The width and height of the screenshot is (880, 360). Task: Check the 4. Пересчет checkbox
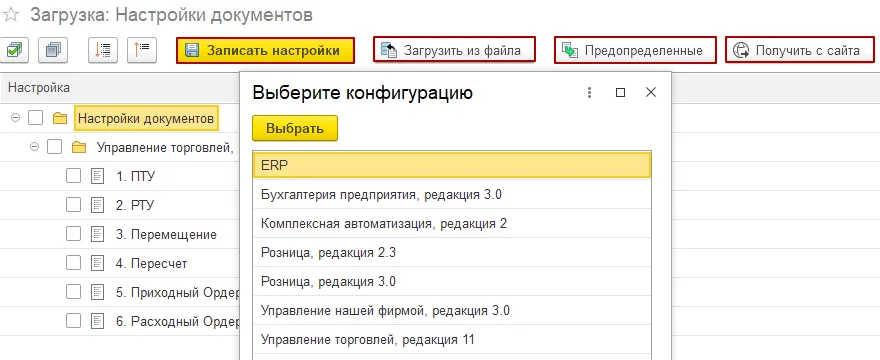point(74,263)
